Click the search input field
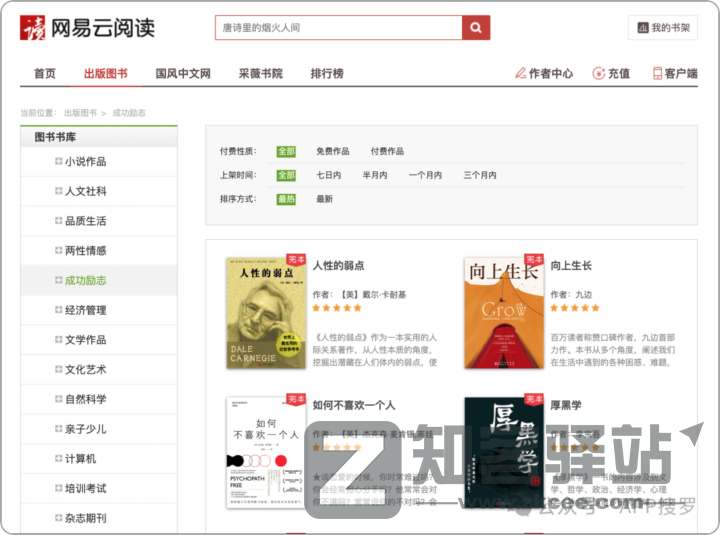The image size is (720, 535). pos(338,28)
